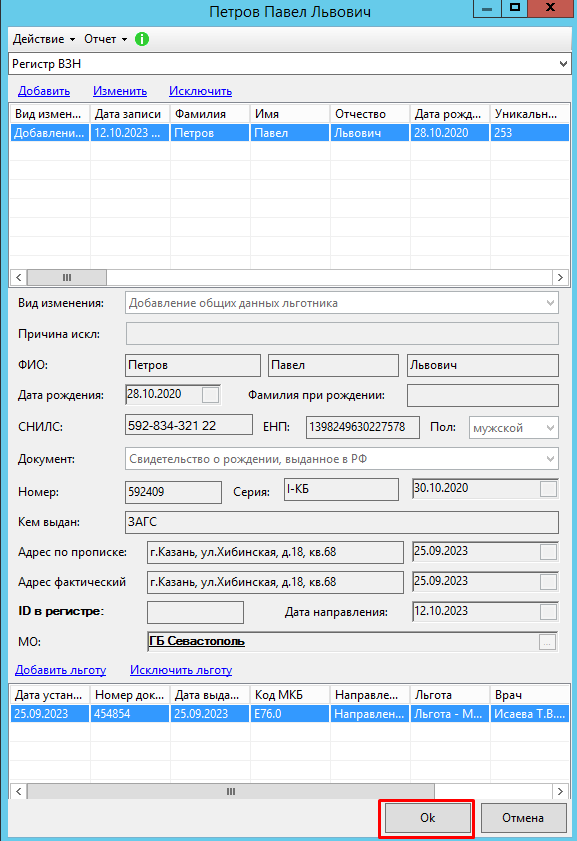Toggle the Дата направления checkbox

pyautogui.click(x=548, y=612)
